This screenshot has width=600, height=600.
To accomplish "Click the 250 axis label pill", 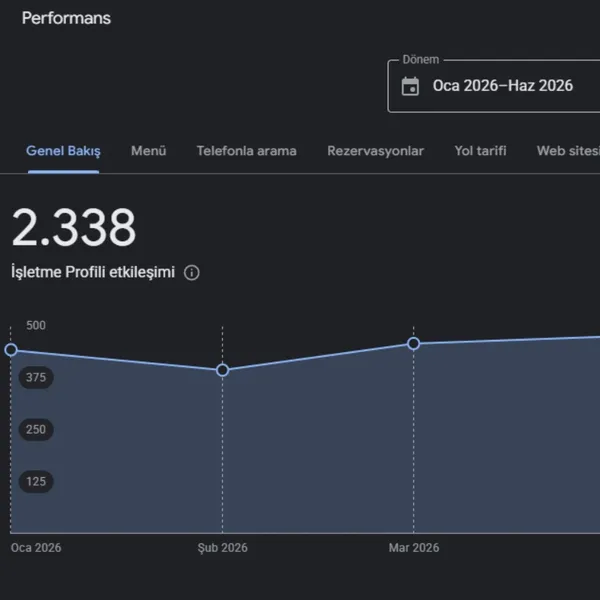I will click(x=36, y=429).
